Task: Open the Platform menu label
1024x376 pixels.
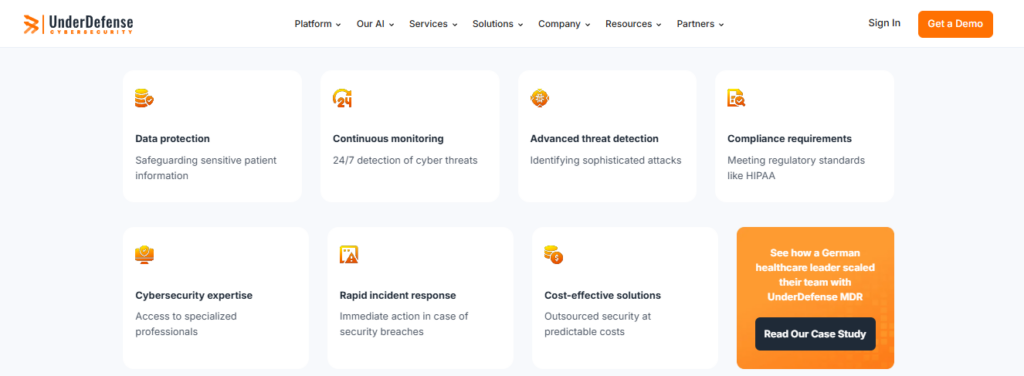Action: coord(313,24)
